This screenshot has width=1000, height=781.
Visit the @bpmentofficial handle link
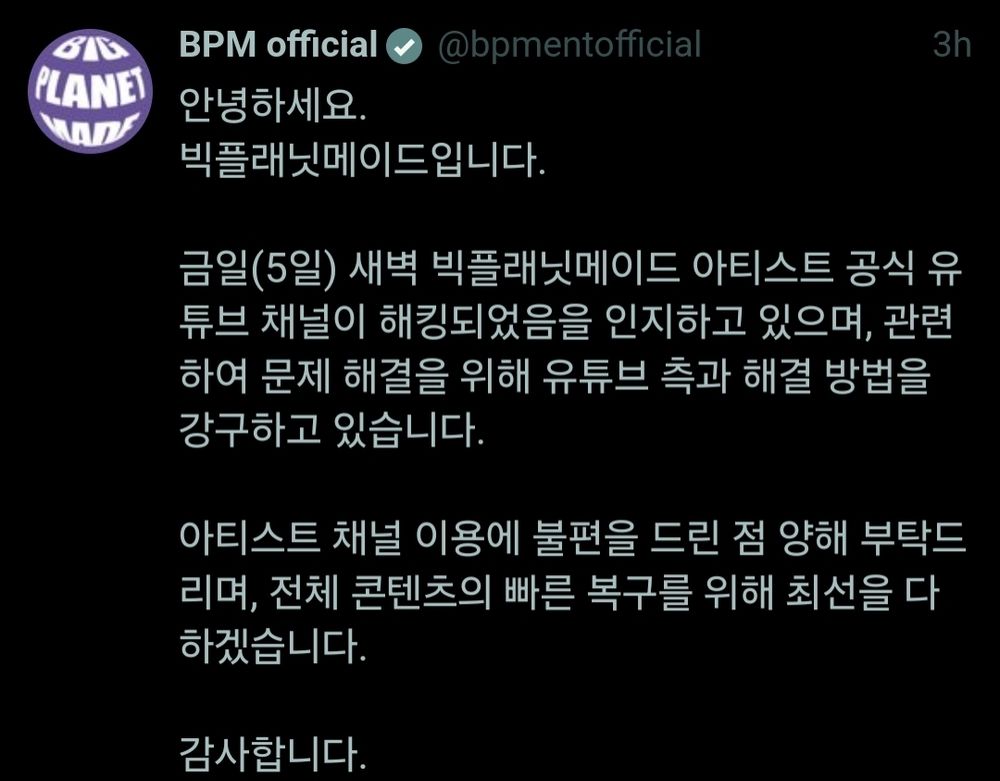coord(570,46)
